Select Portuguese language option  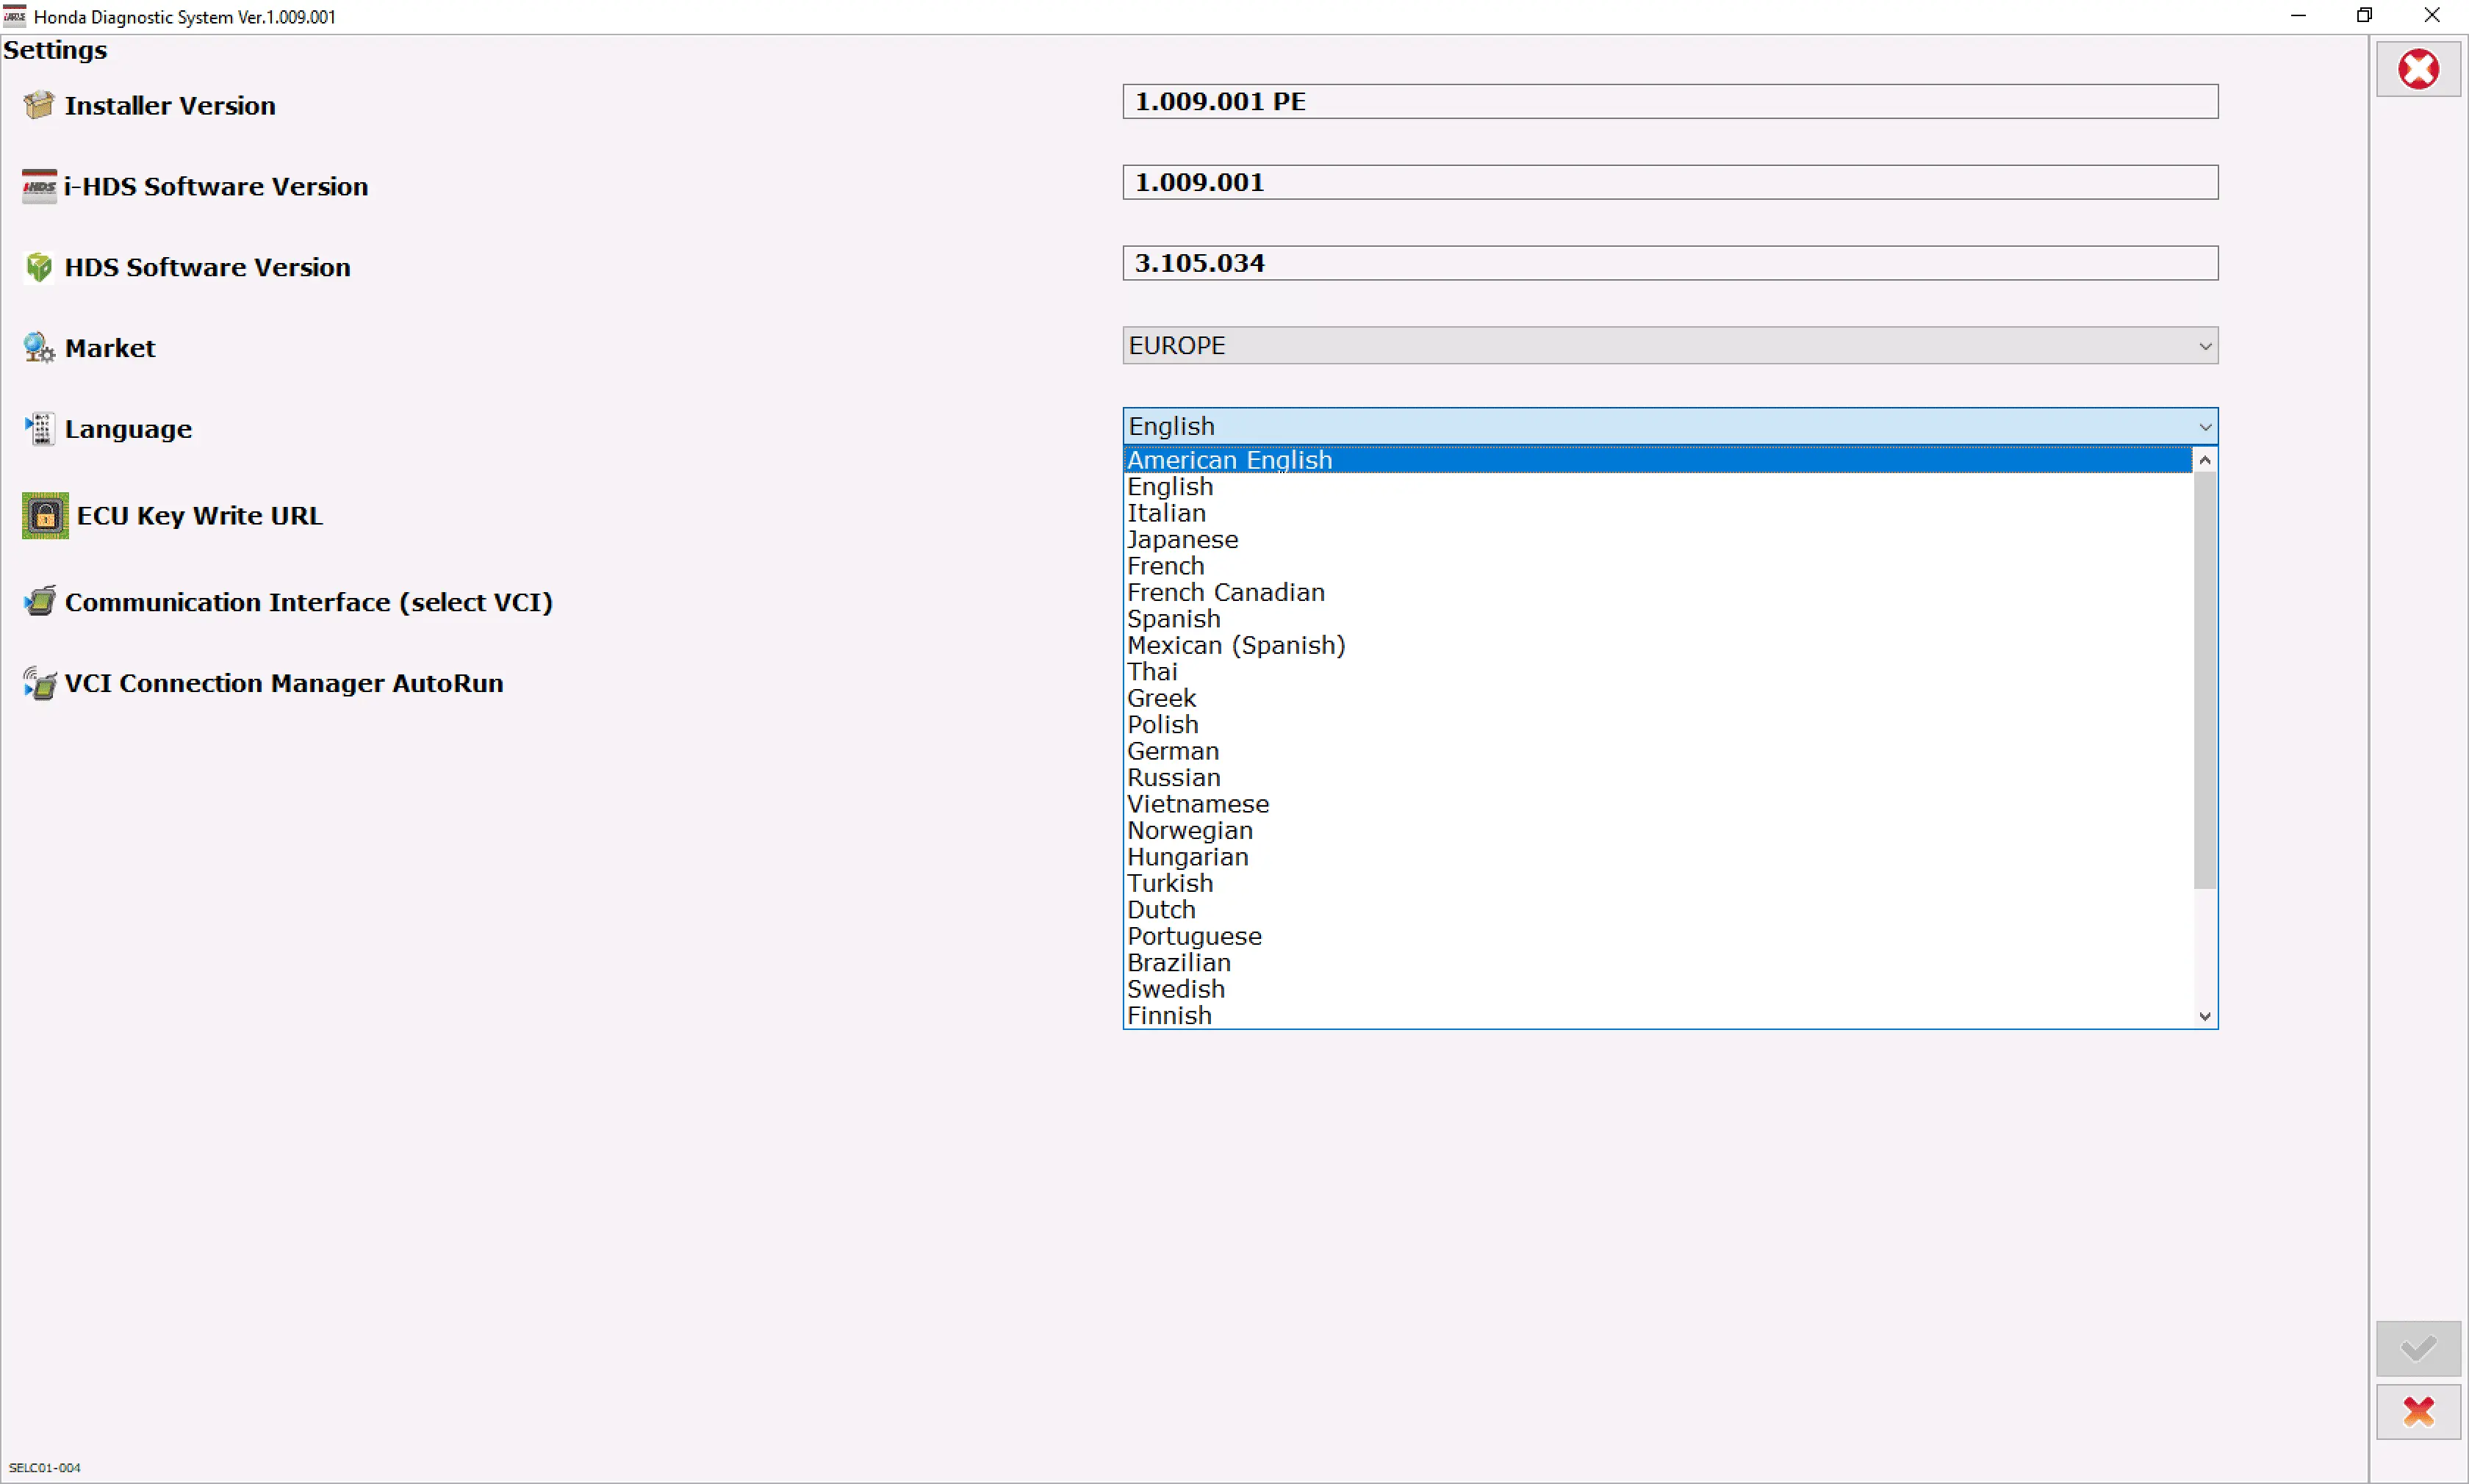[x=1658, y=937]
